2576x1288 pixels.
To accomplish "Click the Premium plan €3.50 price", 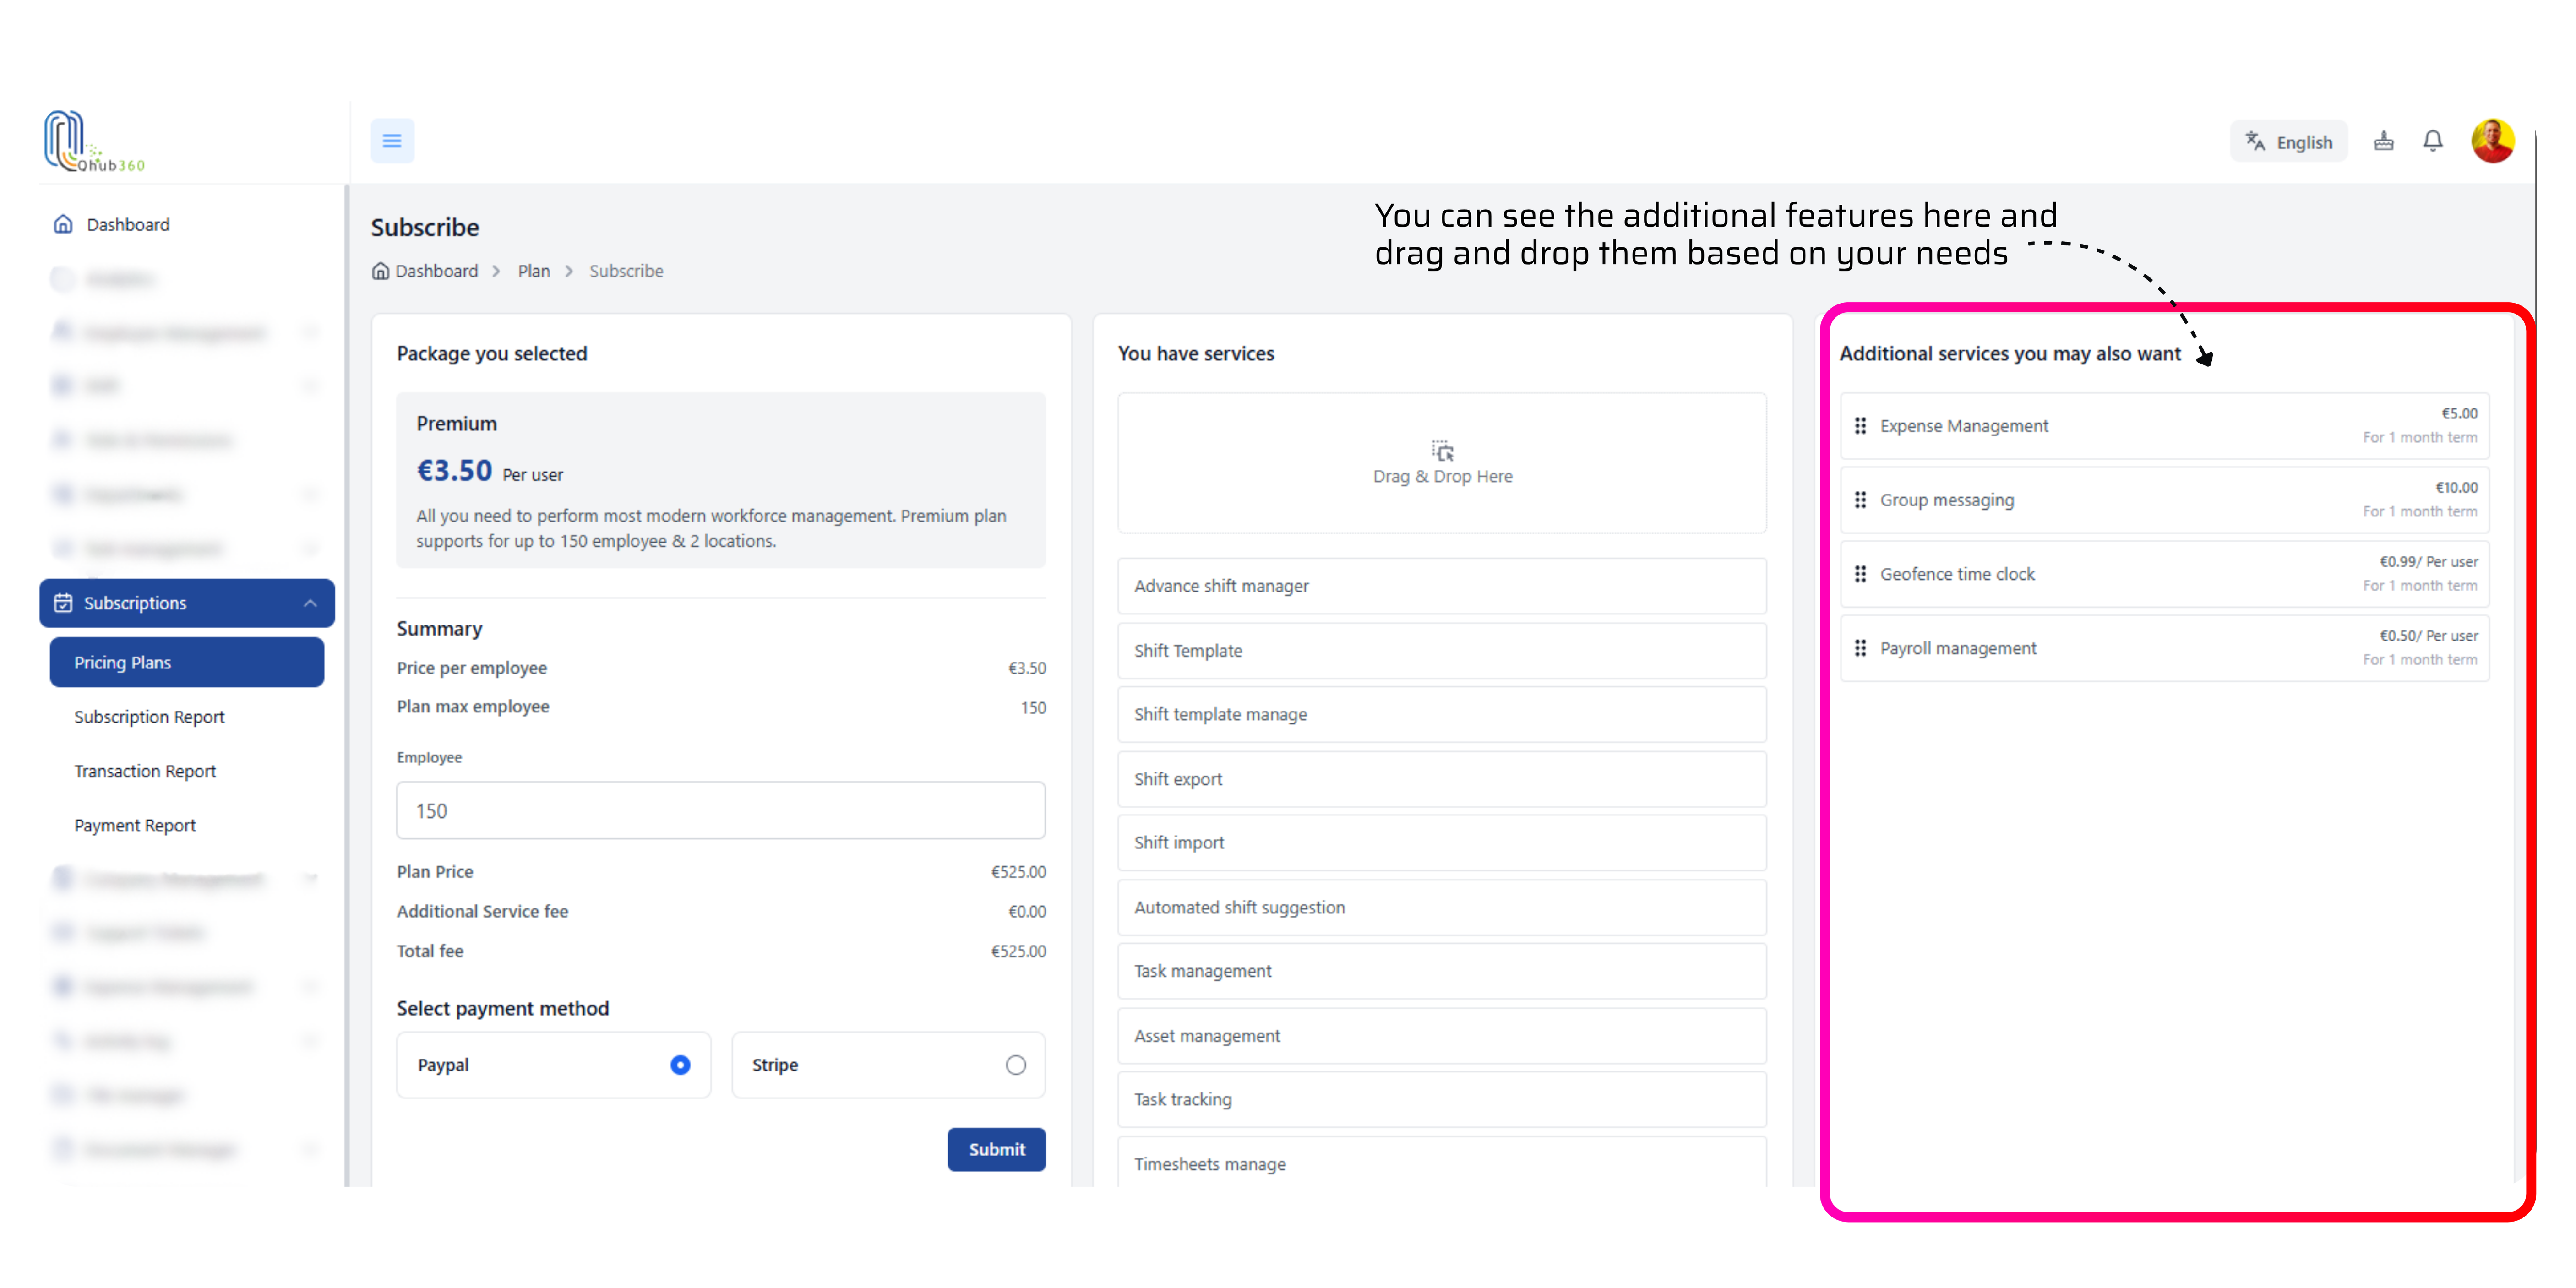I will pyautogui.click(x=454, y=471).
